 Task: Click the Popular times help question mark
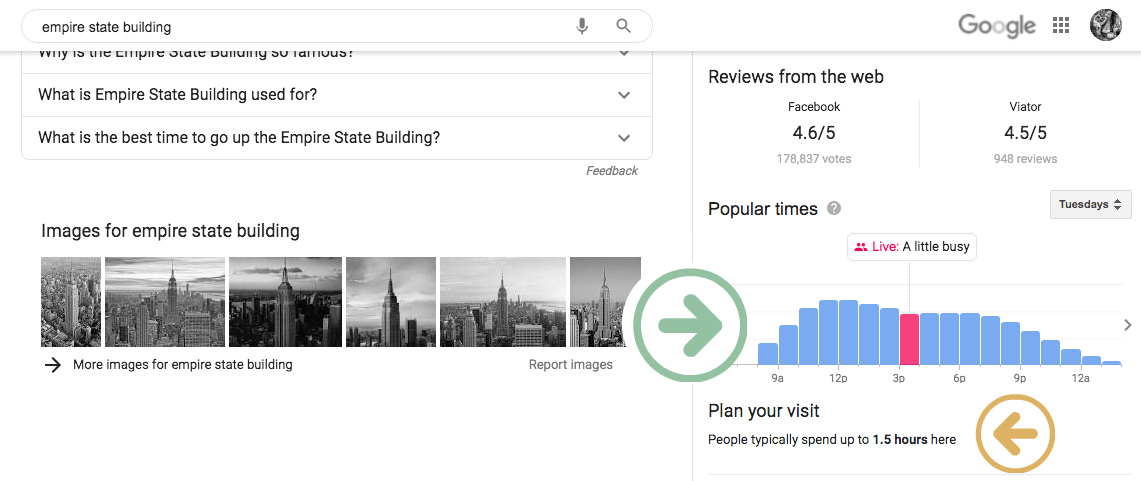pyautogui.click(x=835, y=209)
